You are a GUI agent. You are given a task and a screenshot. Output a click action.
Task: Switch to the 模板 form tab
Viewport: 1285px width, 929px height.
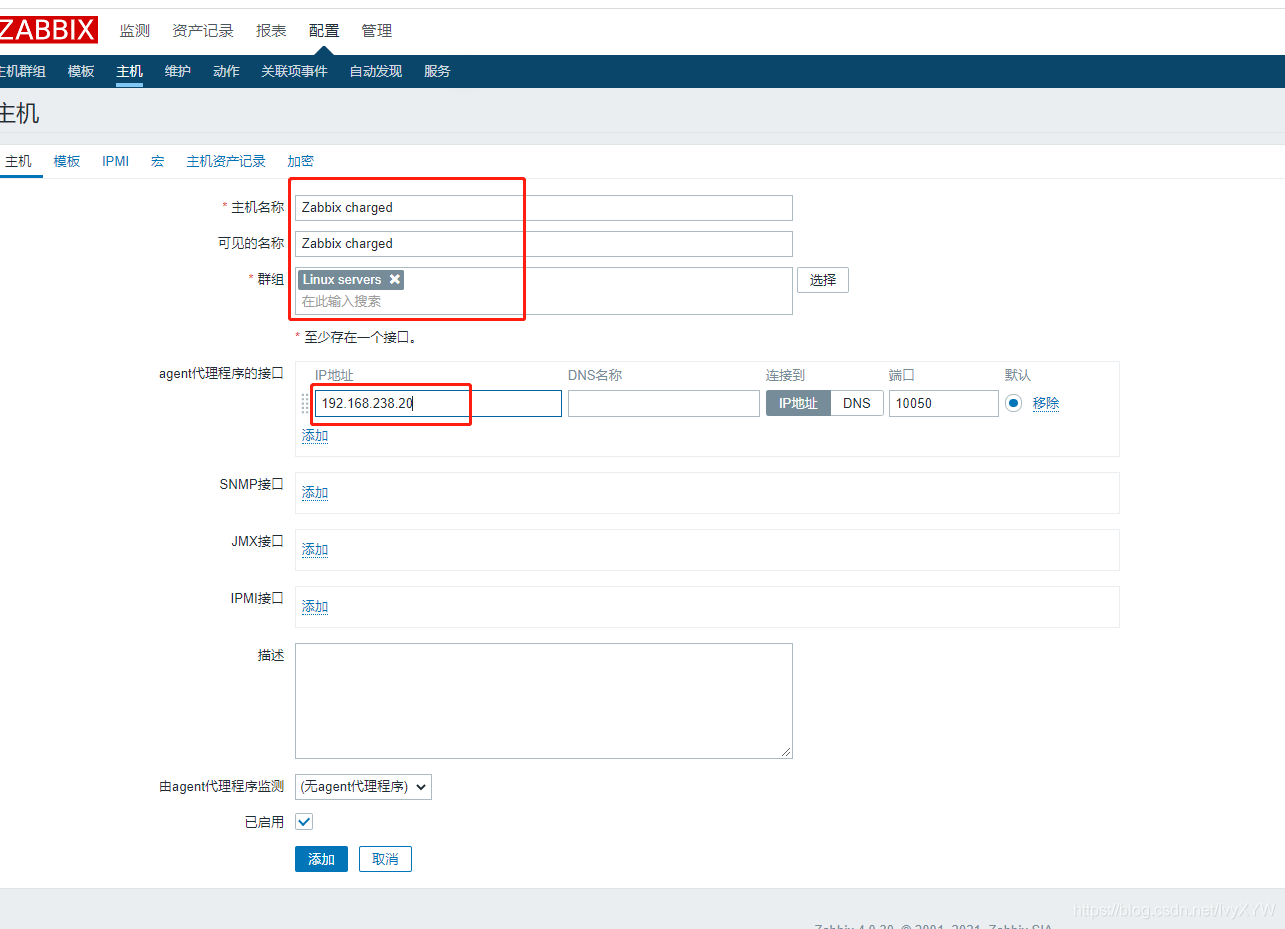67,161
